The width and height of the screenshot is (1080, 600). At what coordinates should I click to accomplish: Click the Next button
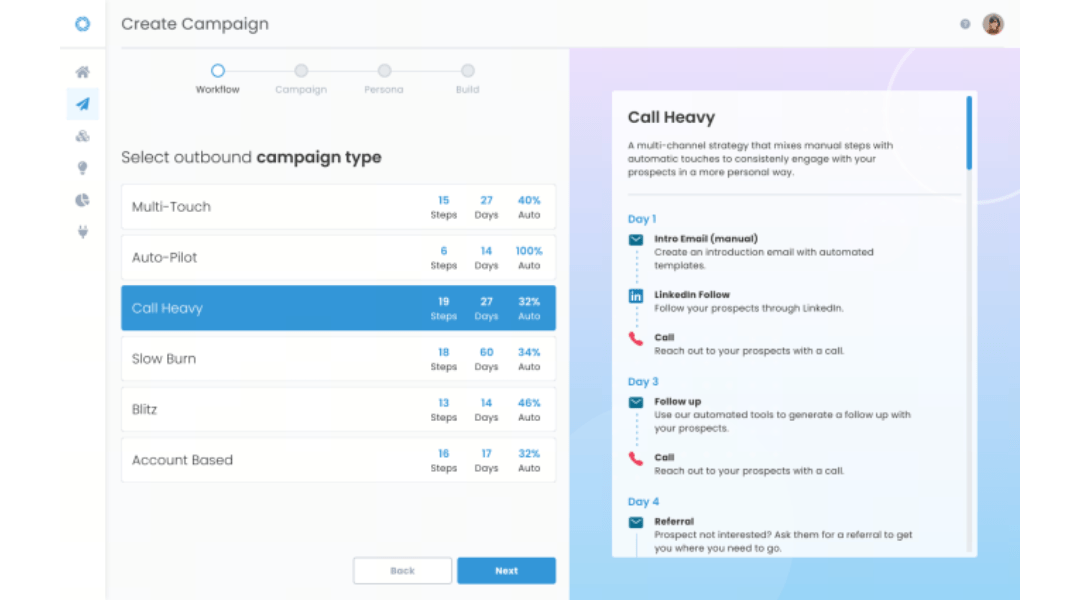(x=506, y=570)
